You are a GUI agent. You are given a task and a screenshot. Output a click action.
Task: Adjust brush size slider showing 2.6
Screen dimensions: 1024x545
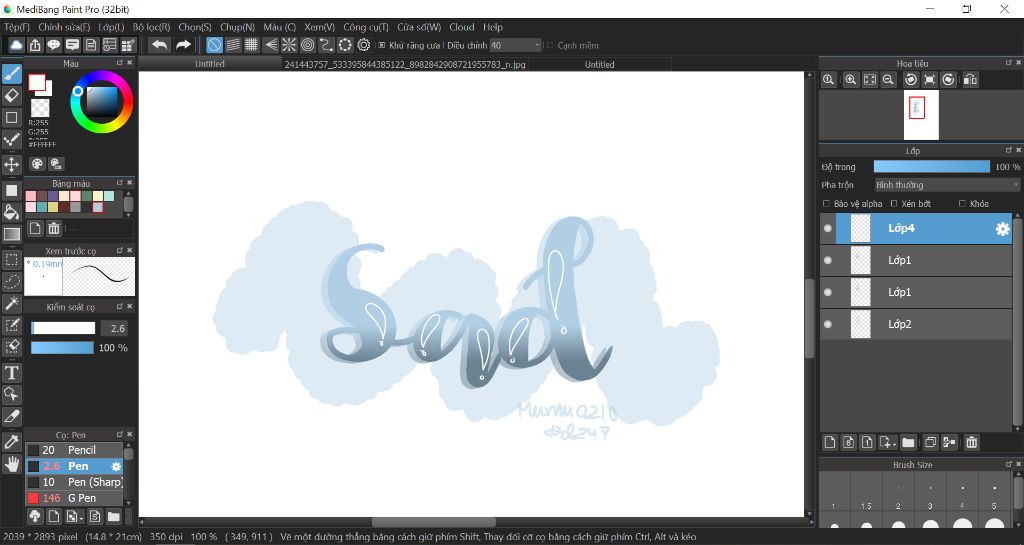click(x=63, y=328)
